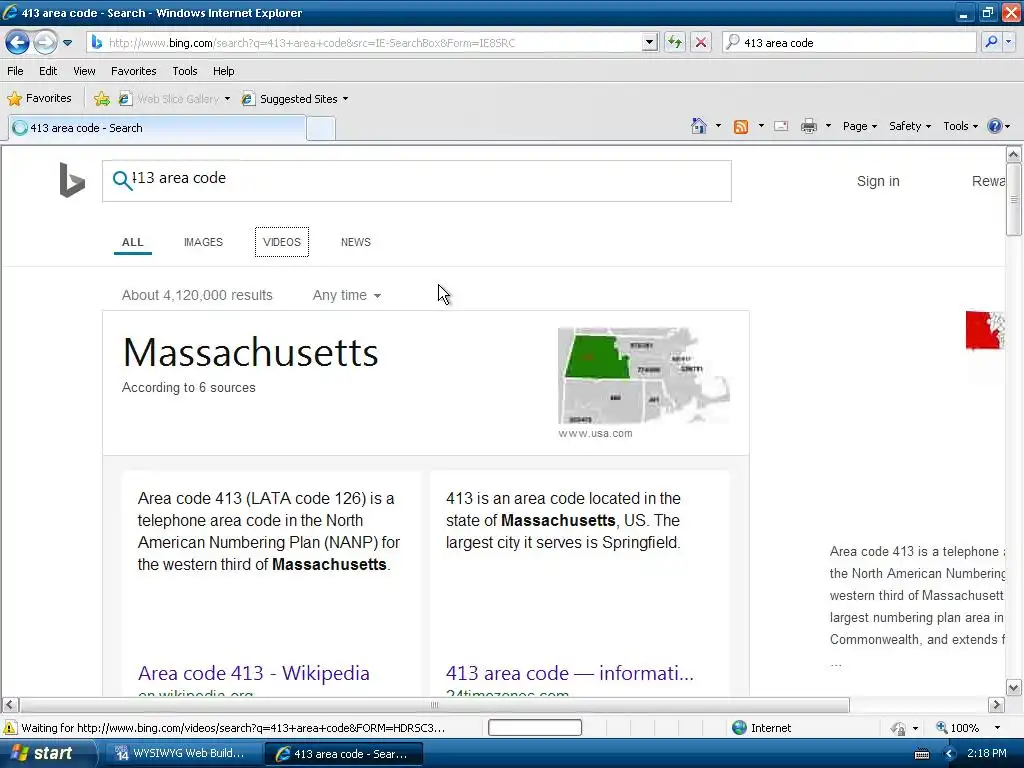Click the blue Help question icon
The width and height of the screenshot is (1024, 768).
click(995, 126)
